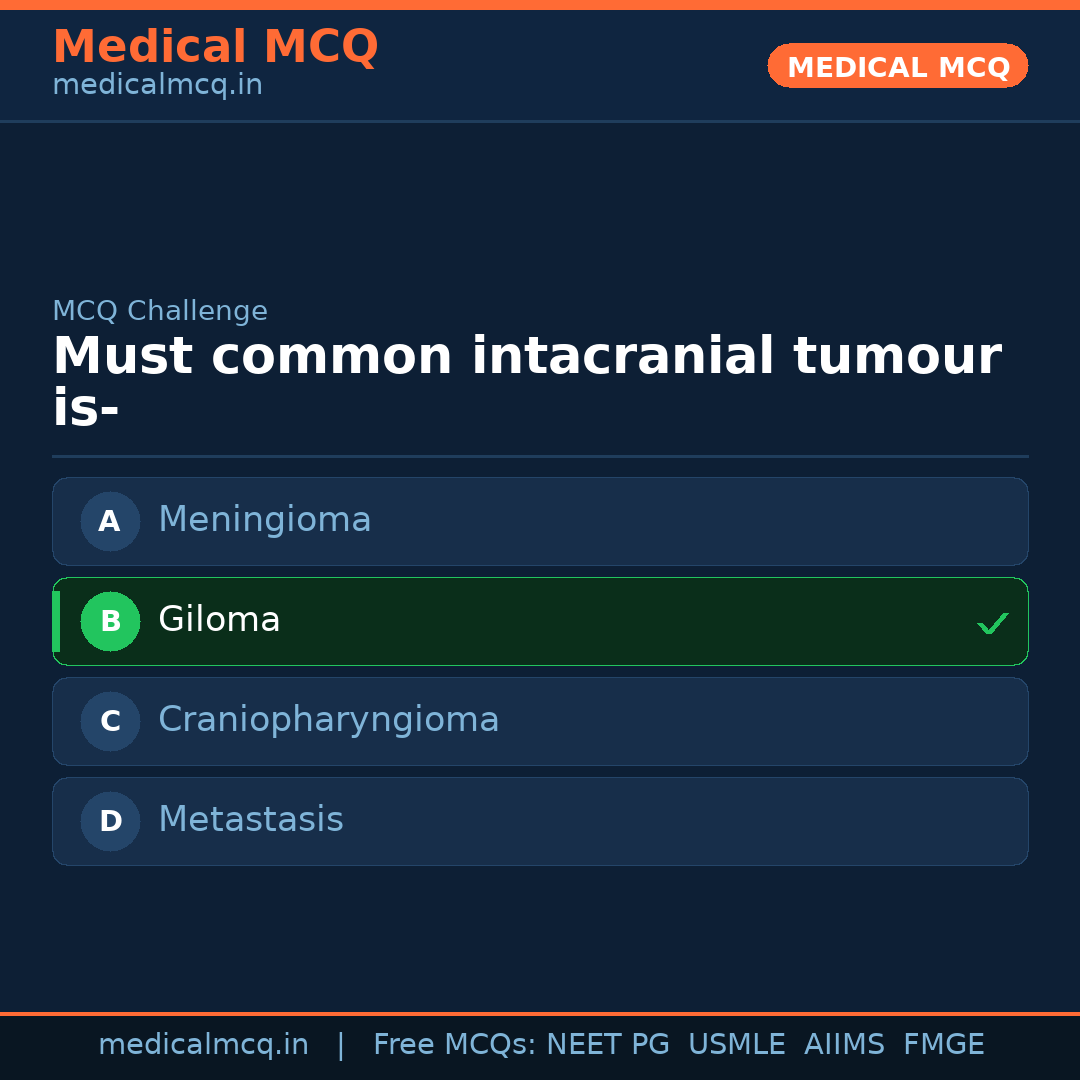Click the MCQ Challenge label
Viewport: 1080px width, 1080px height.
click(160, 311)
